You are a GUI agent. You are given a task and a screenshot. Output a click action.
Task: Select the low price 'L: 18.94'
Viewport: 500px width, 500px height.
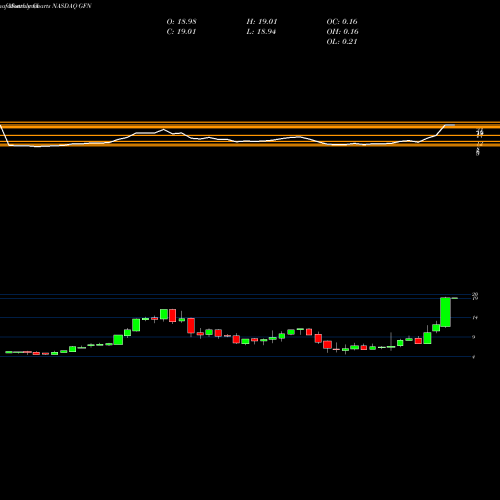(261, 32)
